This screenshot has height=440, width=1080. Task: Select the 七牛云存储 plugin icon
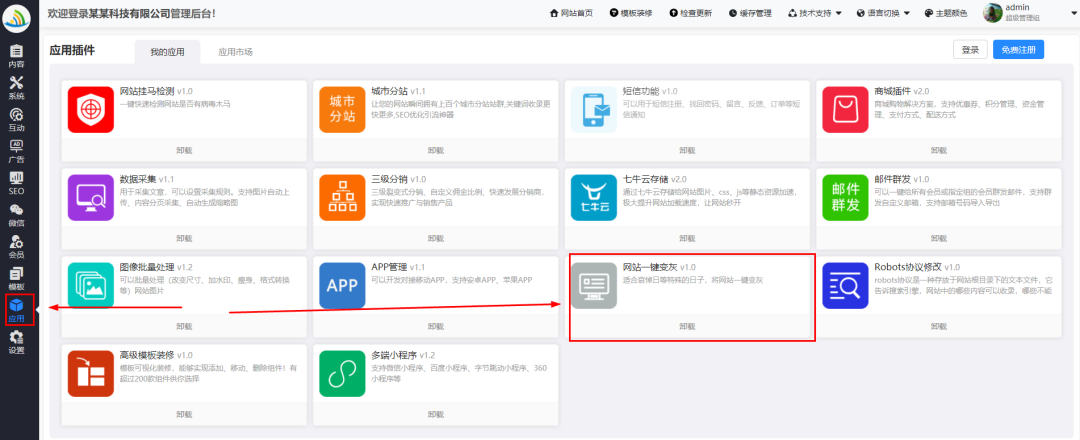[594, 196]
